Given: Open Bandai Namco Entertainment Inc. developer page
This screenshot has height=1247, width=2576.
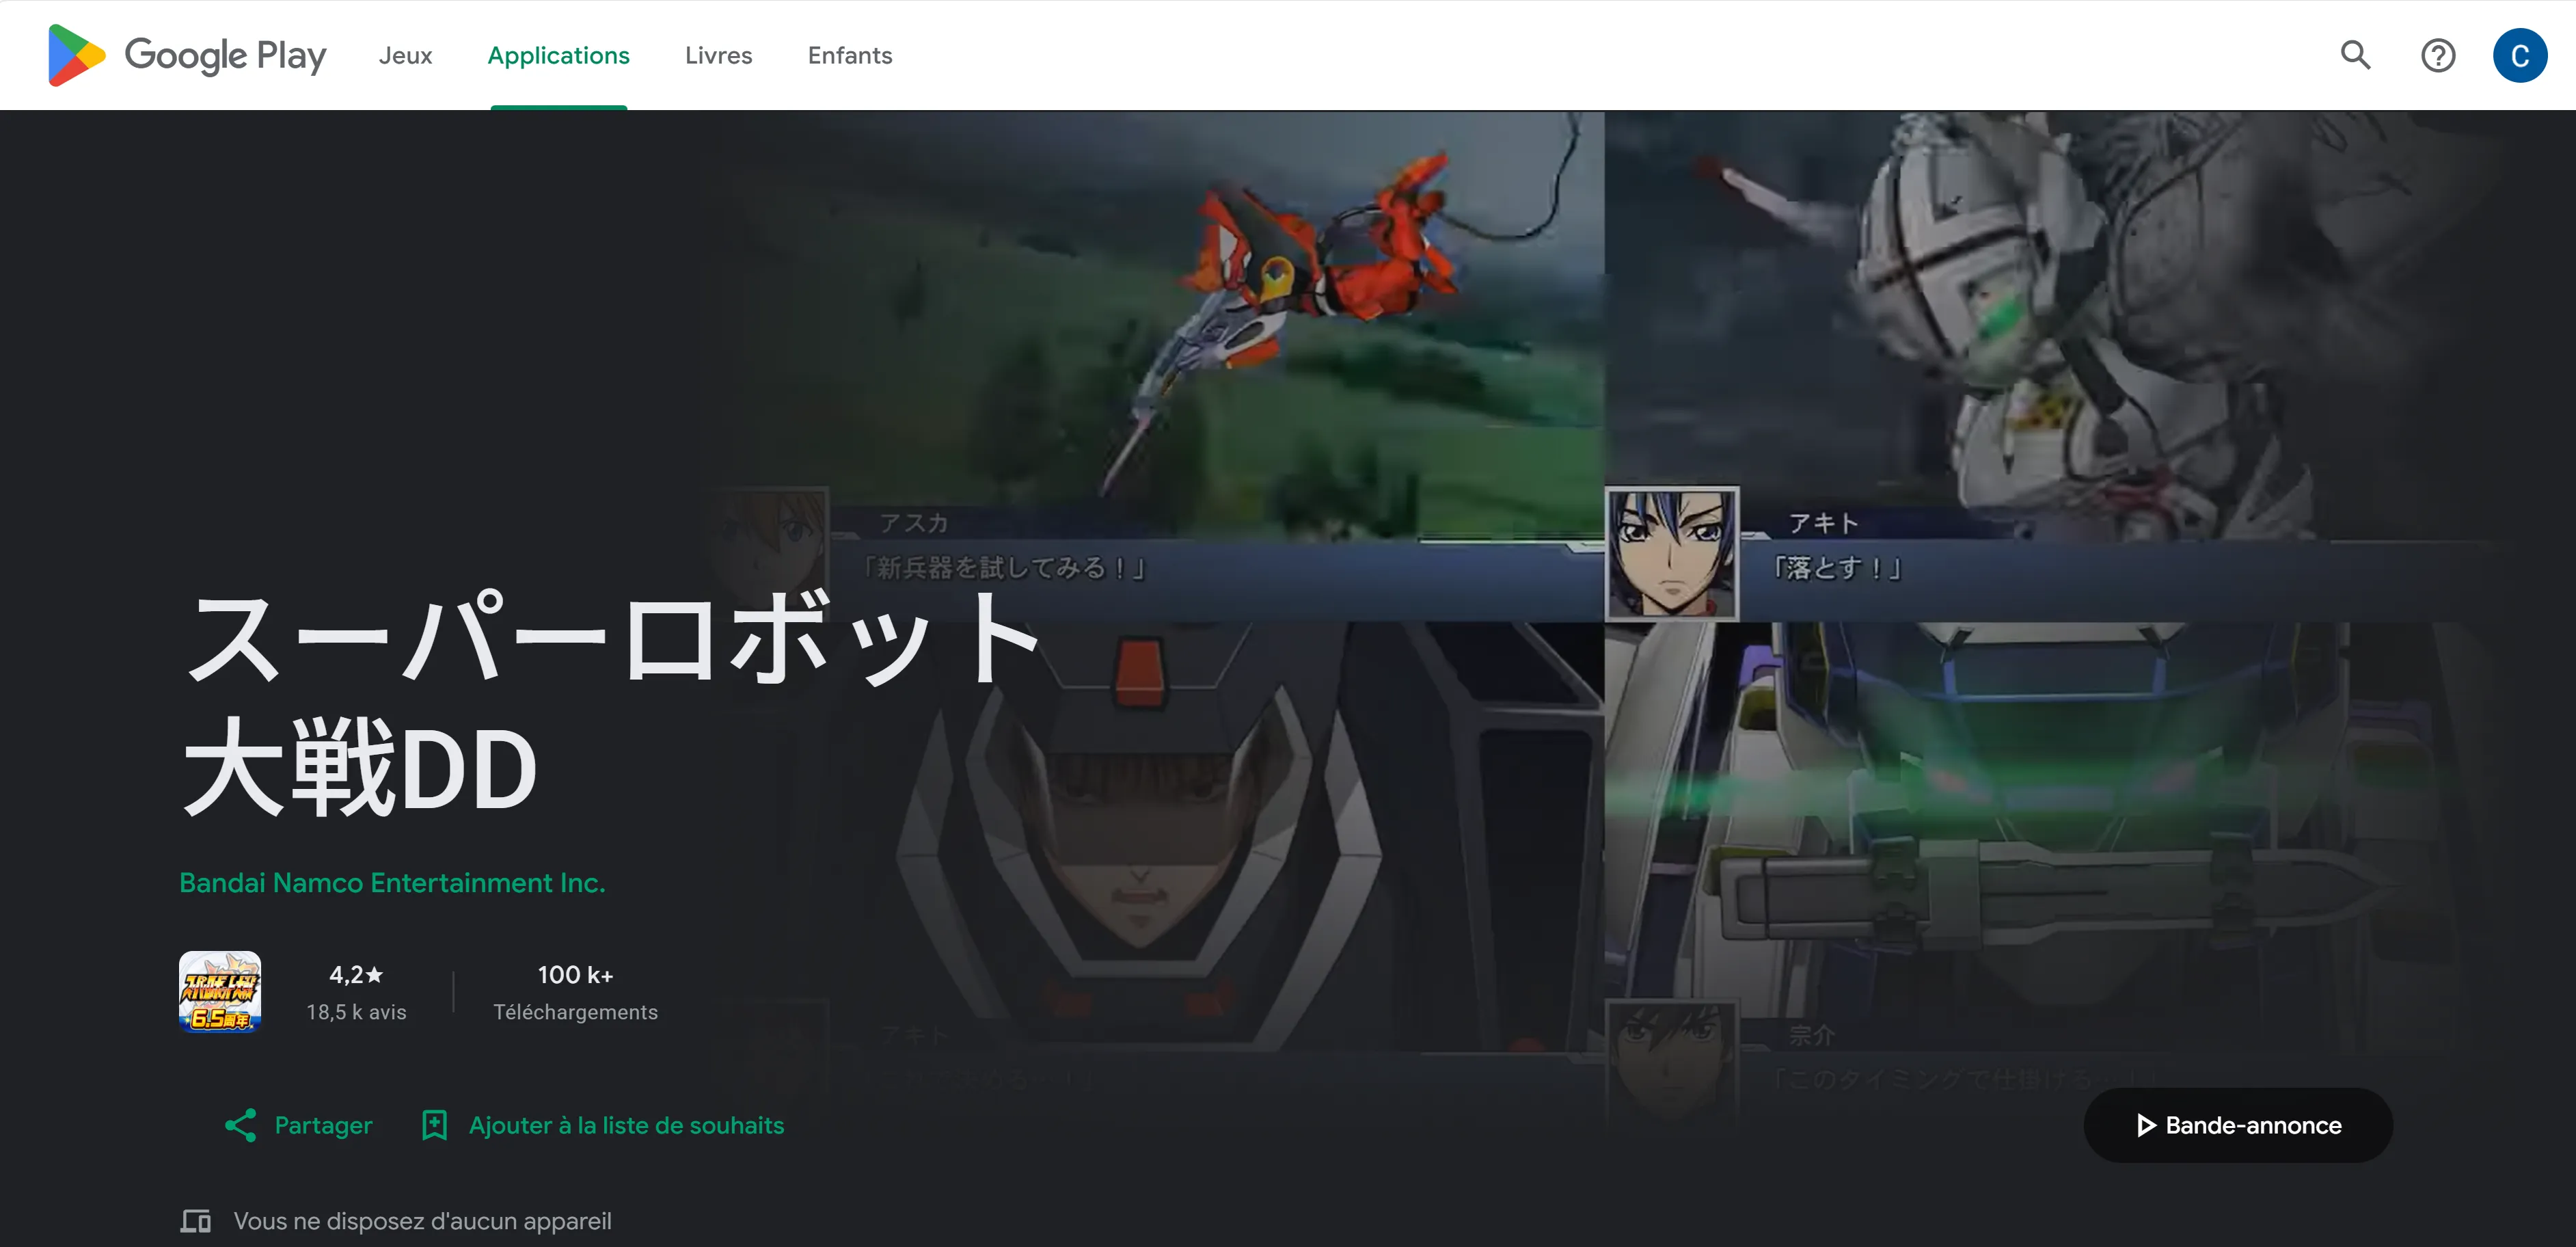Looking at the screenshot, I should (x=392, y=883).
